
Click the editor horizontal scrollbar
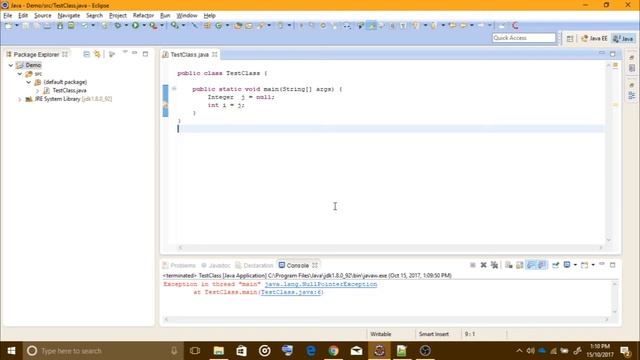[x=390, y=248]
